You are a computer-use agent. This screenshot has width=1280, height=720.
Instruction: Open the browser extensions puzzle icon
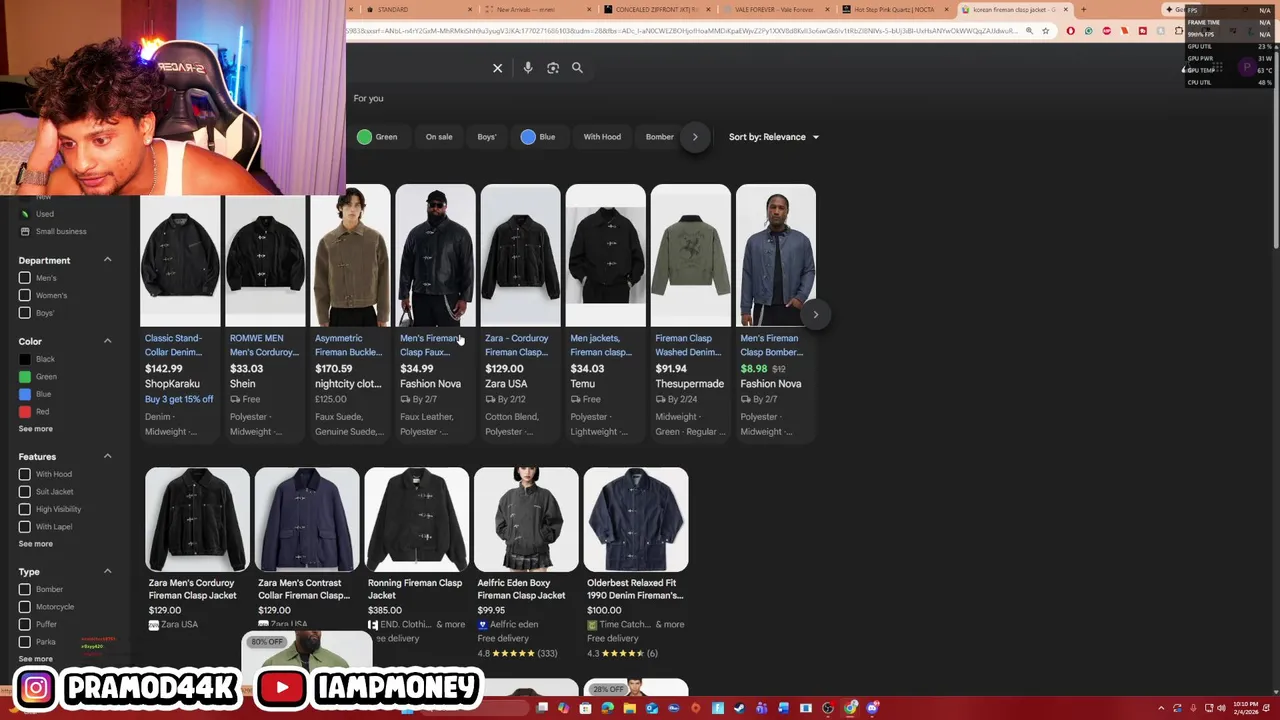coord(1178,31)
